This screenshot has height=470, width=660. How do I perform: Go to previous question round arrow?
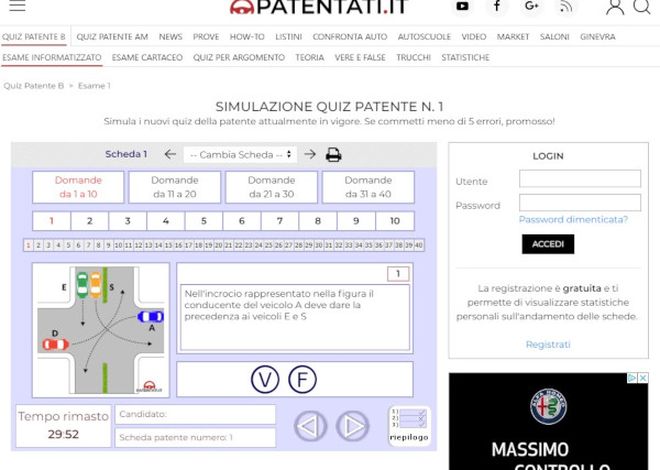tap(310, 426)
